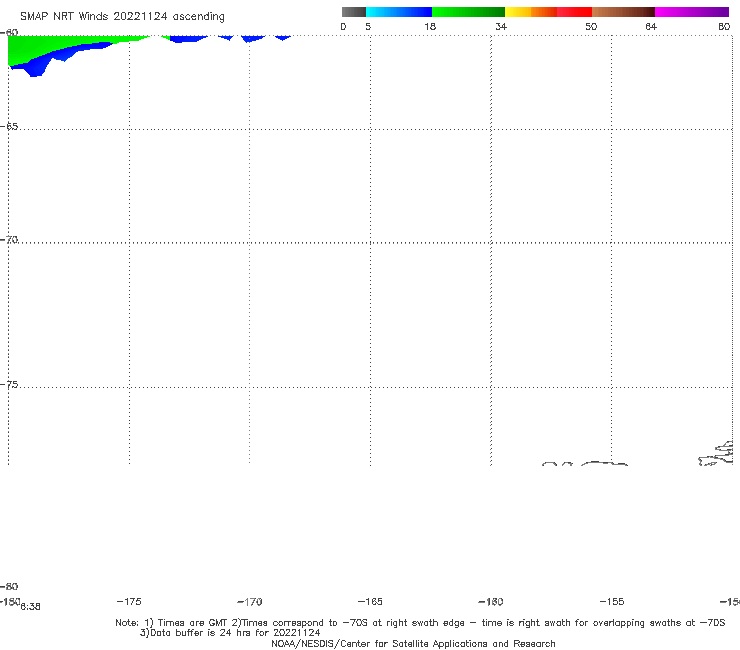This screenshot has height=650, width=740.
Task: Click the NOAA/NESDIS Center for Satellite Applications credit
Action: coord(413,643)
